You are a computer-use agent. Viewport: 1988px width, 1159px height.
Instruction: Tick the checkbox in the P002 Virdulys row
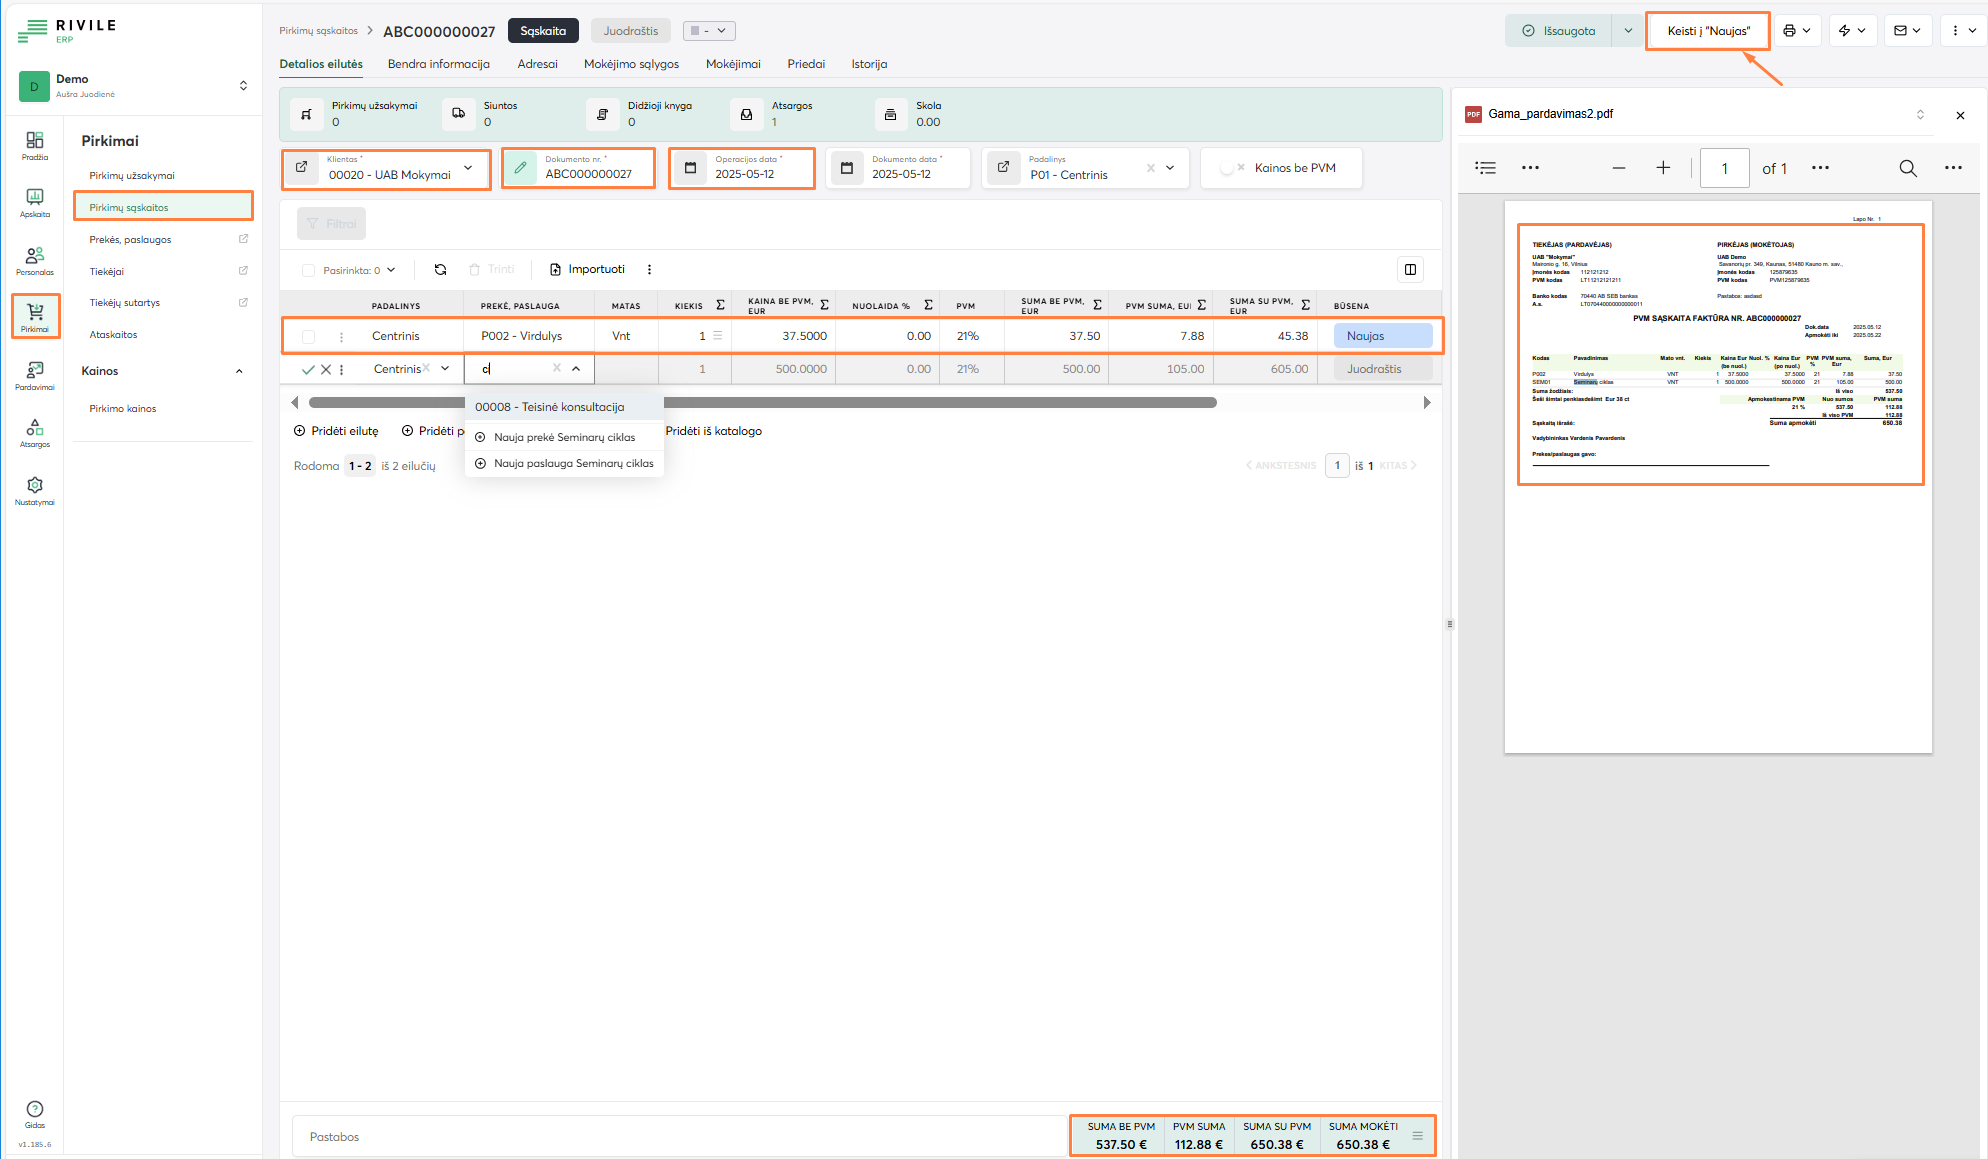pyautogui.click(x=308, y=337)
